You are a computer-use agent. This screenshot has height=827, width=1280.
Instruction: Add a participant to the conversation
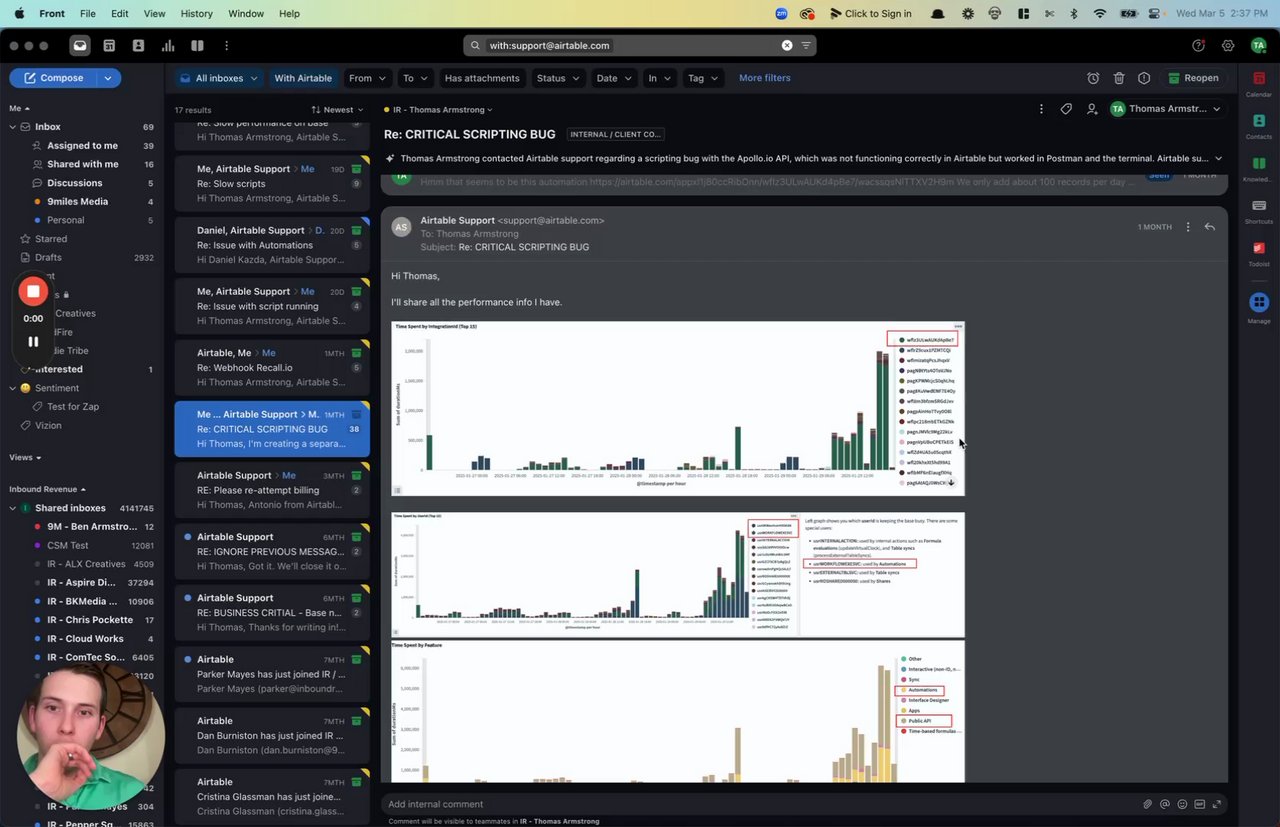click(1092, 109)
